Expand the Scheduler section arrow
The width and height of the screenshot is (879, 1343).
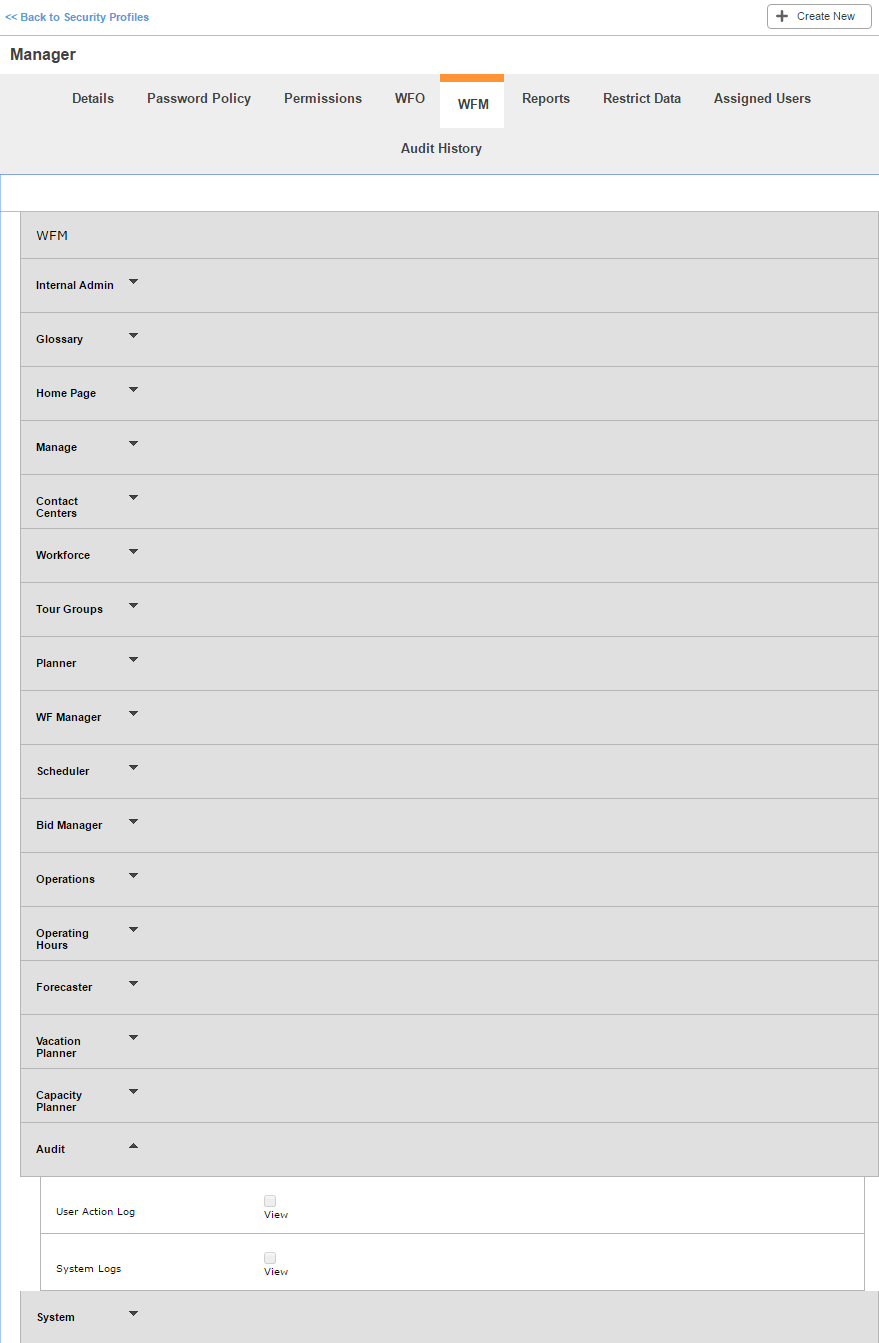(134, 768)
